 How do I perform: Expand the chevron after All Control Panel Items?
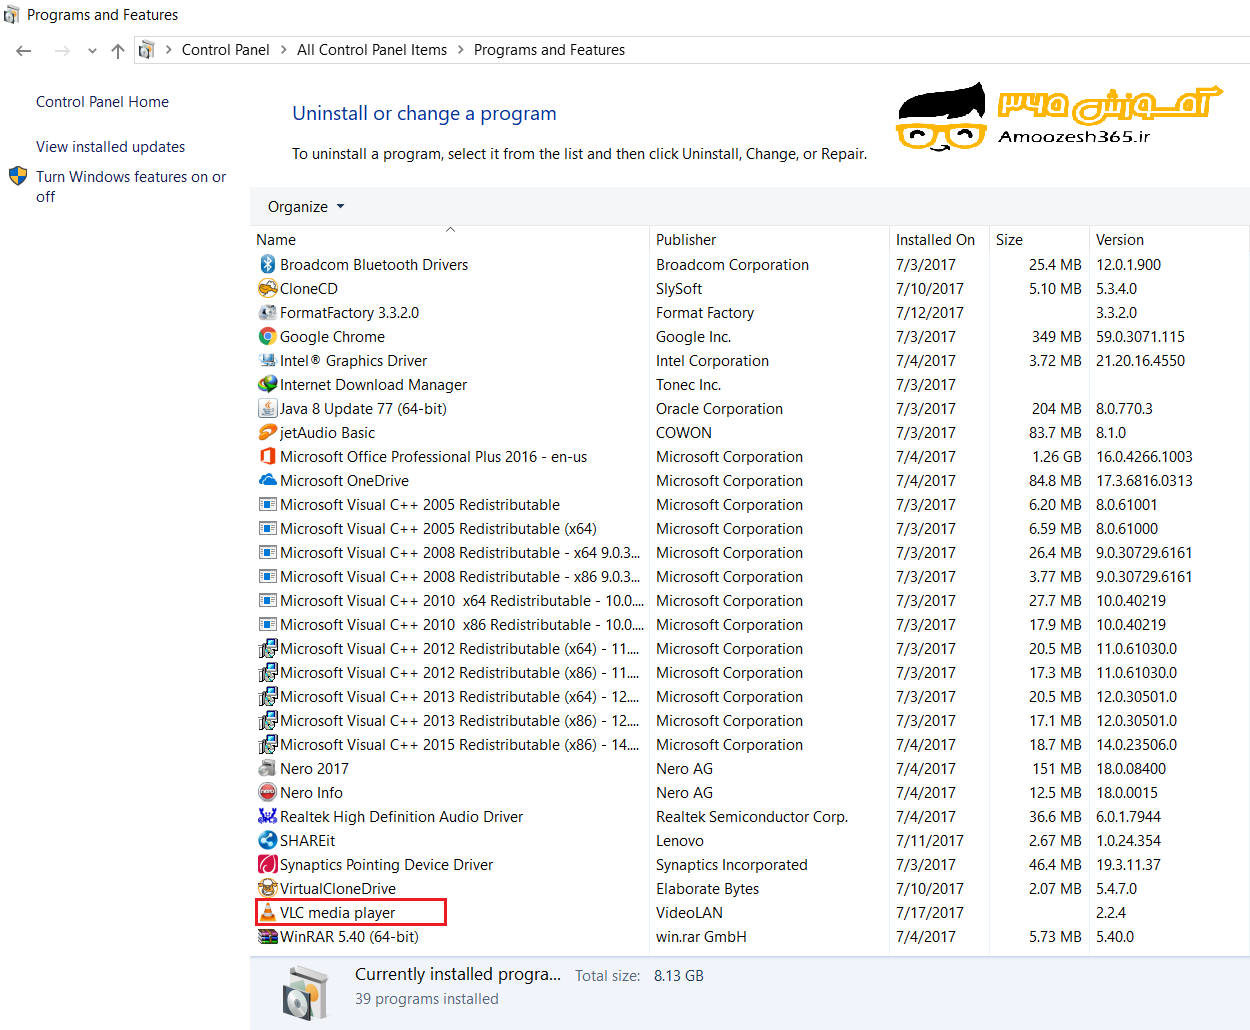point(461,50)
